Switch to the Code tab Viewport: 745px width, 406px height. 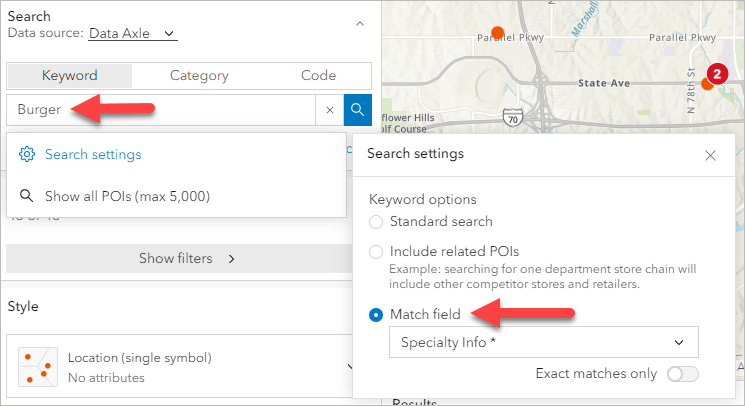(x=318, y=76)
